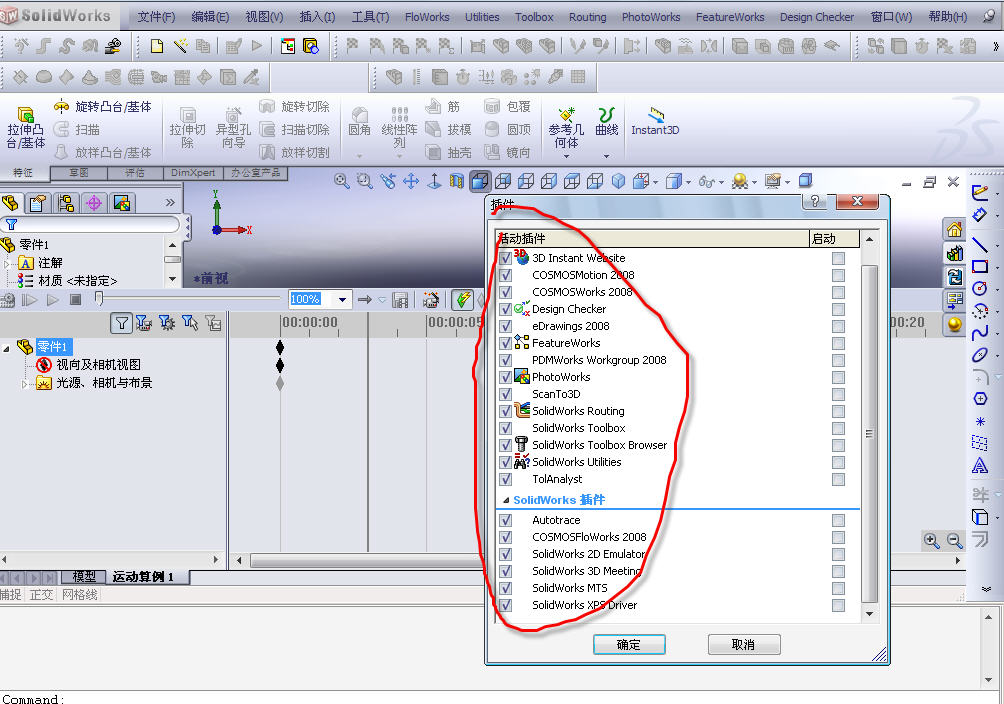Switch to the 模型 tab
The image size is (1004, 704).
click(x=84, y=577)
